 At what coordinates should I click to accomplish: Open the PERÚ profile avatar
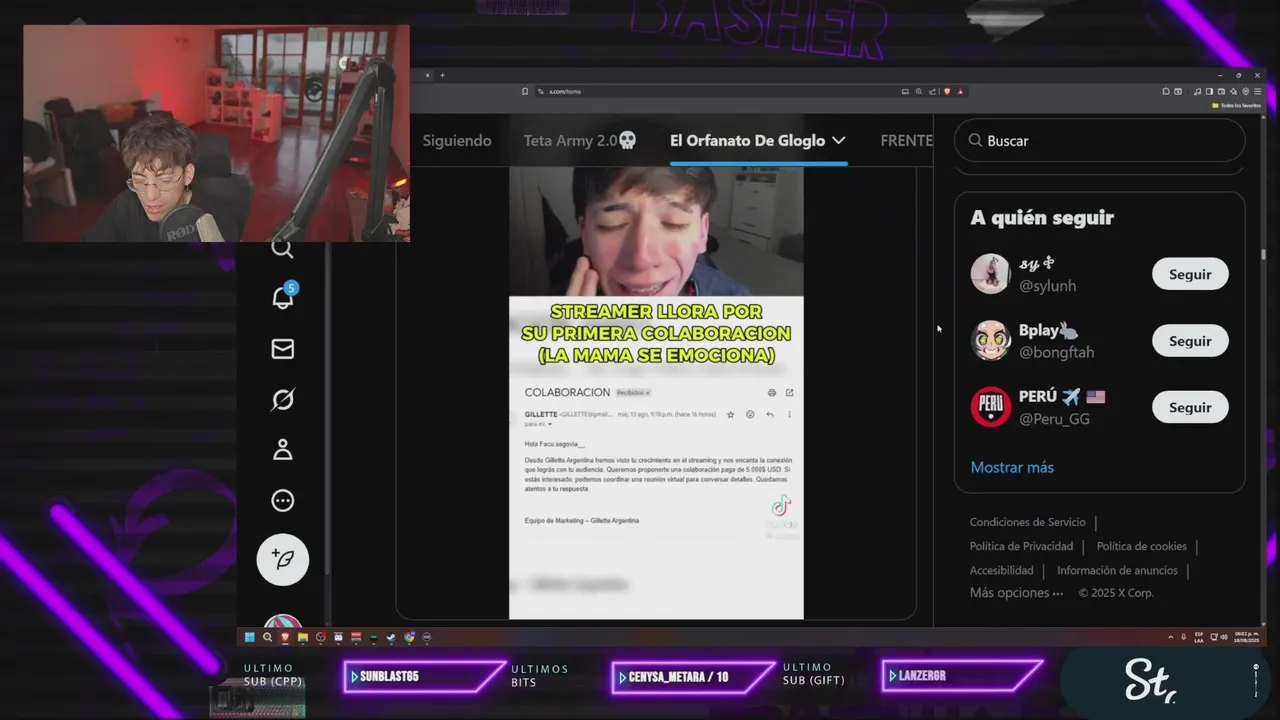click(x=990, y=407)
